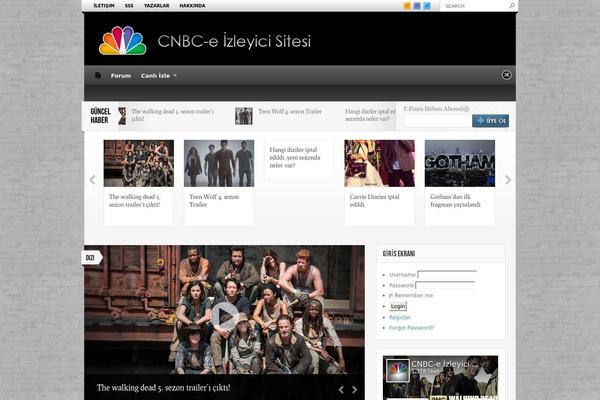Click the GİRİŞ EKRANI heading
Image resolution: width=600 pixels, height=400 pixels.
399,253
